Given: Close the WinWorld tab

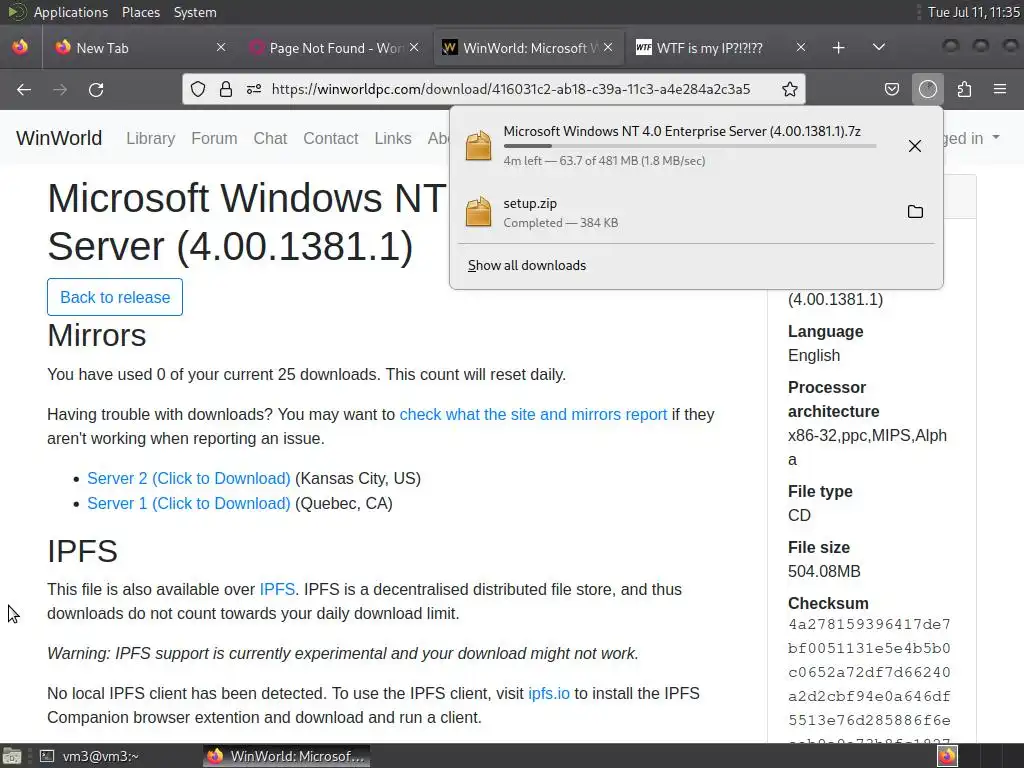Looking at the screenshot, I should [608, 48].
